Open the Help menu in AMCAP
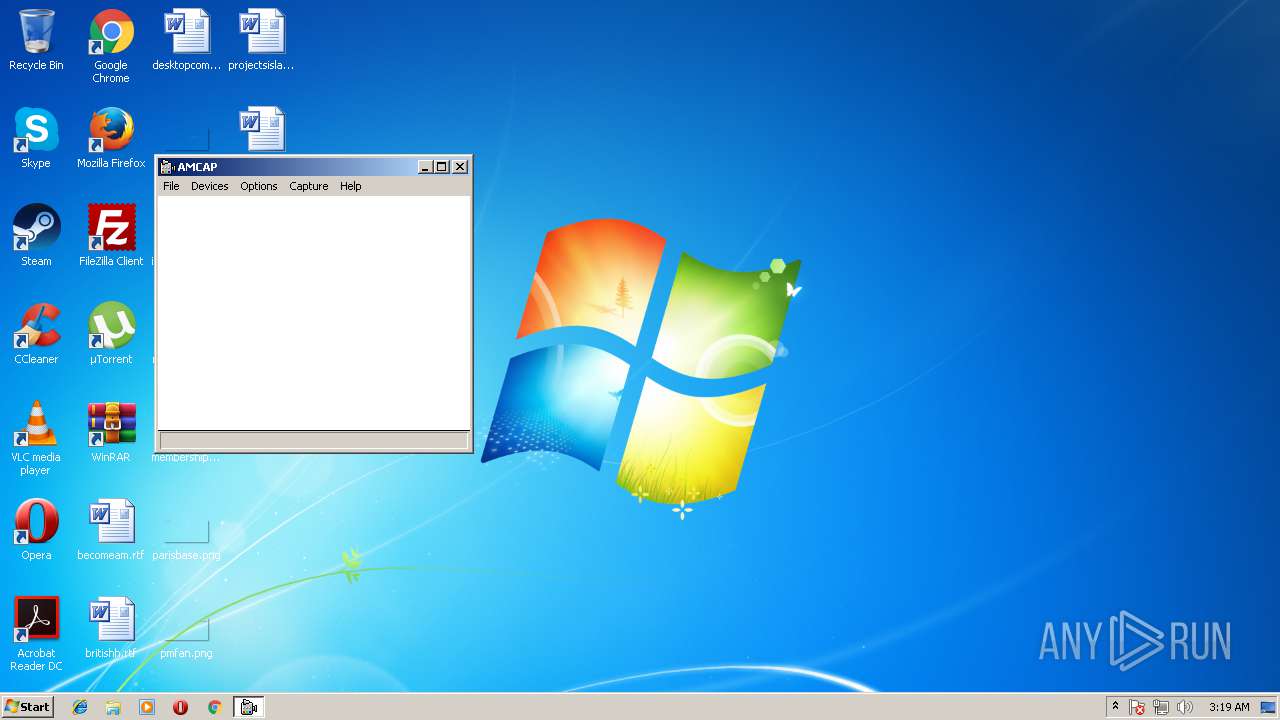Screen dimensions: 1280x720 pos(350,186)
